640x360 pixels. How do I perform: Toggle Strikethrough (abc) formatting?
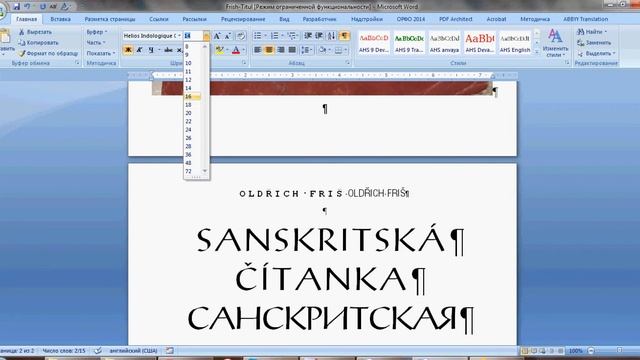pos(168,50)
